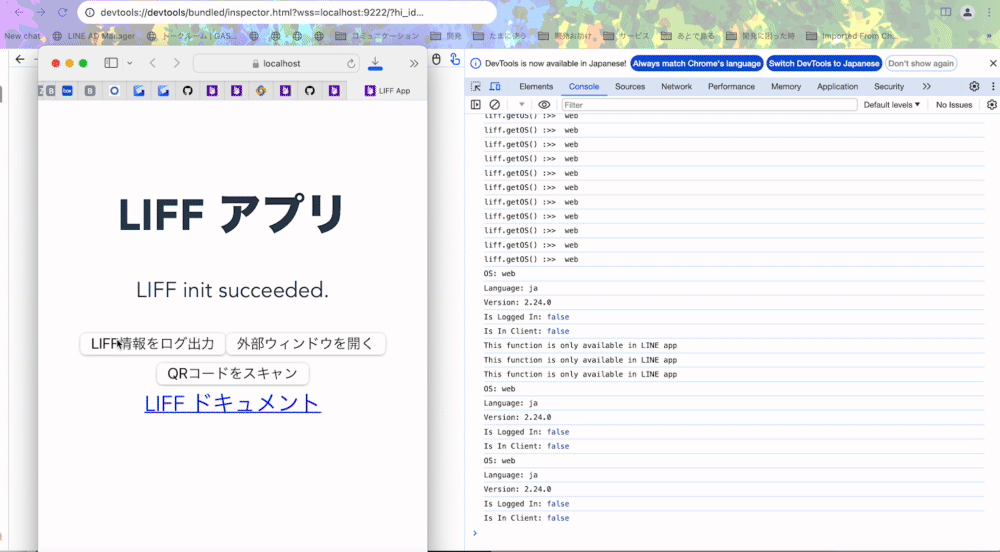
Task: Toggle device toolbar icon in DevTools
Action: pos(495,87)
